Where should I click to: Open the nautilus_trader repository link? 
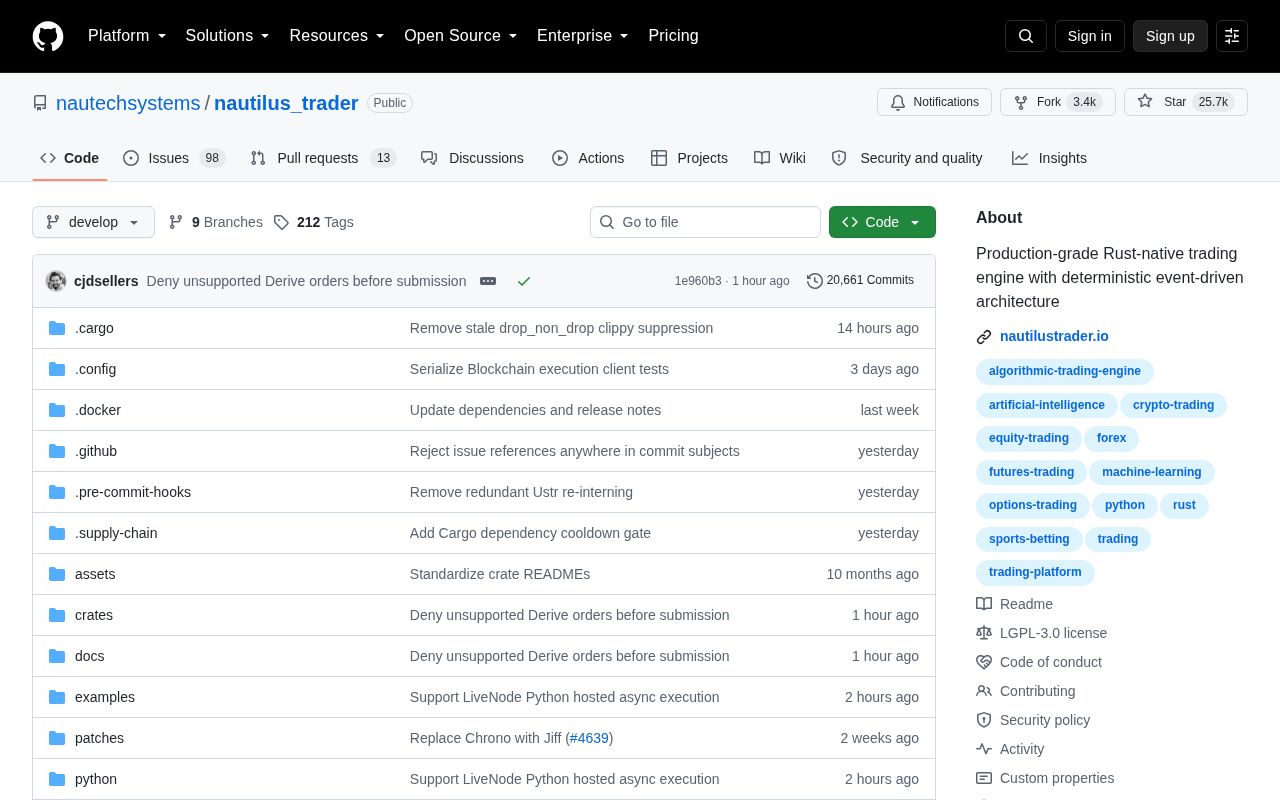[286, 103]
